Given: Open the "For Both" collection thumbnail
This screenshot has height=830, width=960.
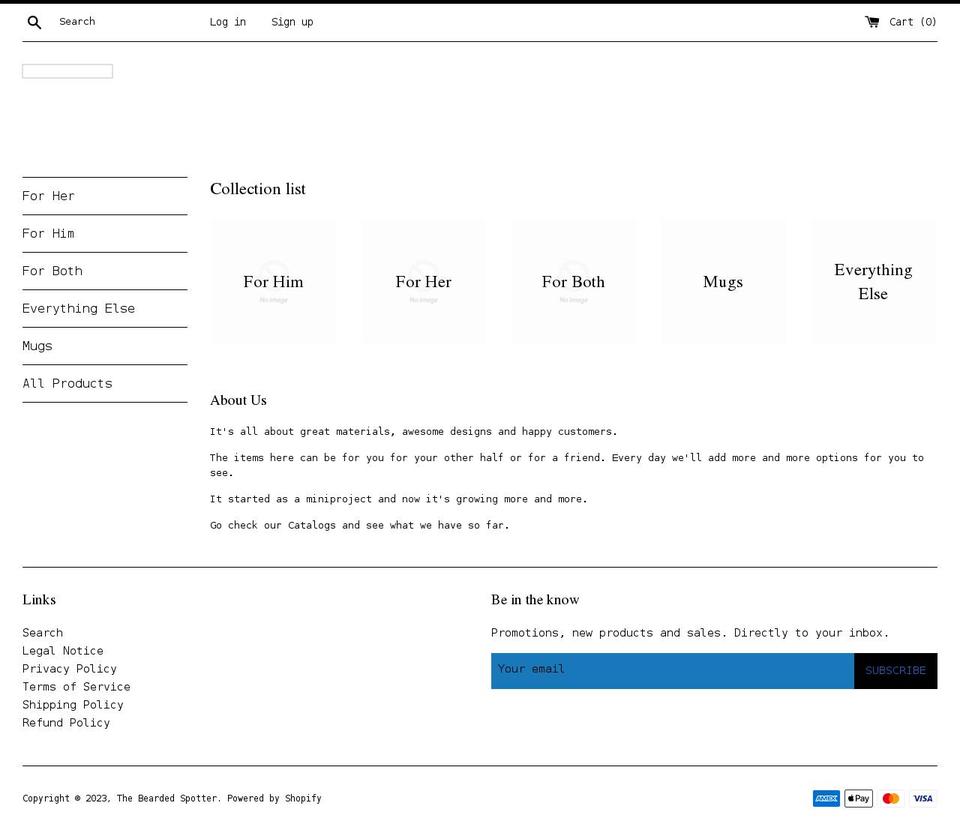Looking at the screenshot, I should click(573, 281).
